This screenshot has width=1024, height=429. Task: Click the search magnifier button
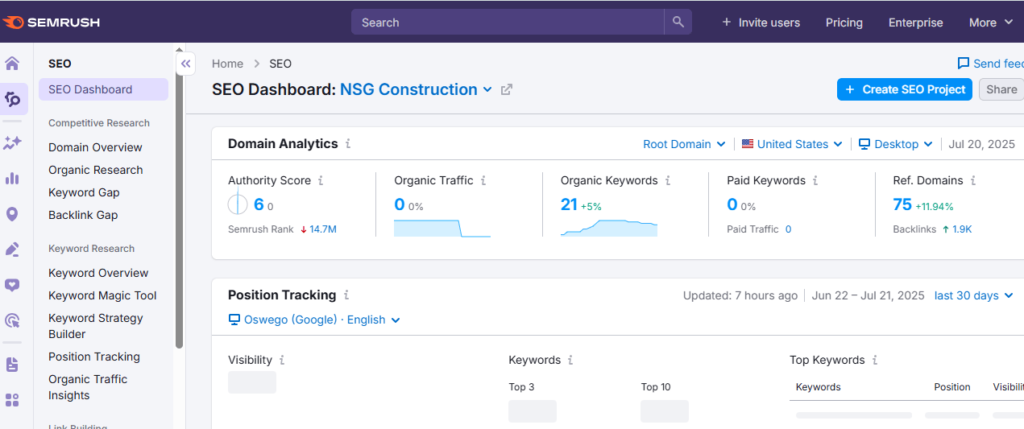pyautogui.click(x=678, y=22)
